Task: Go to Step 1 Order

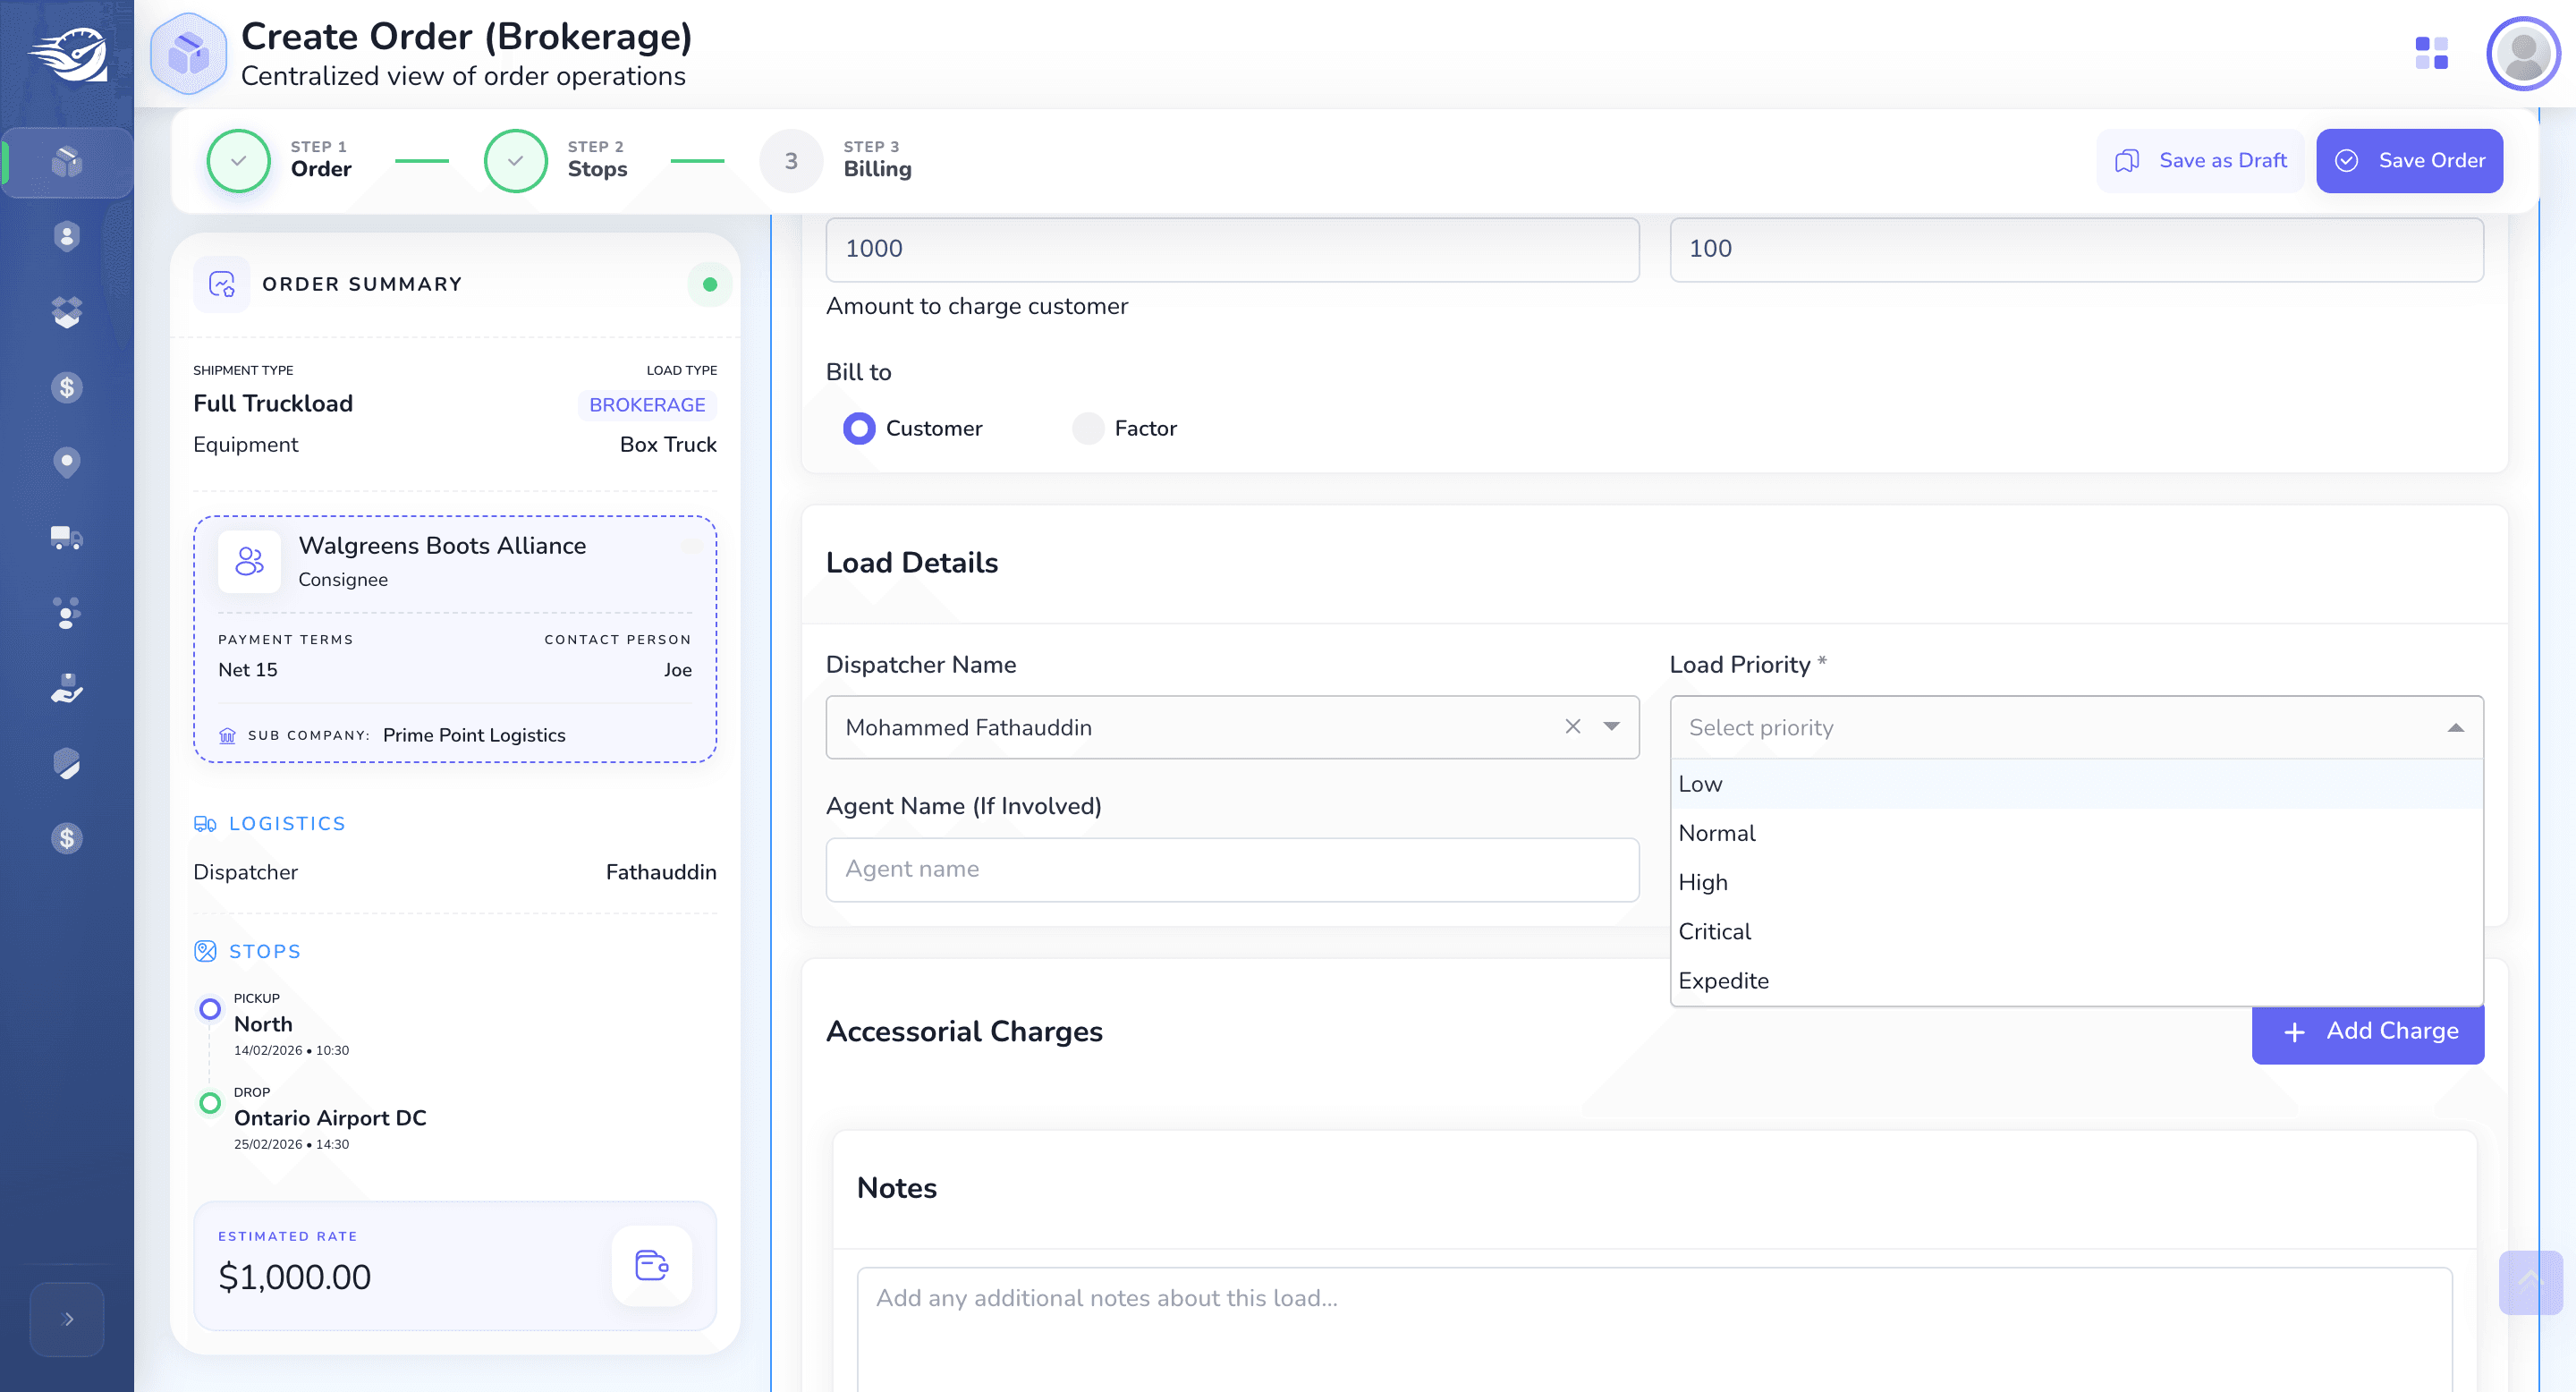Action: 280,160
